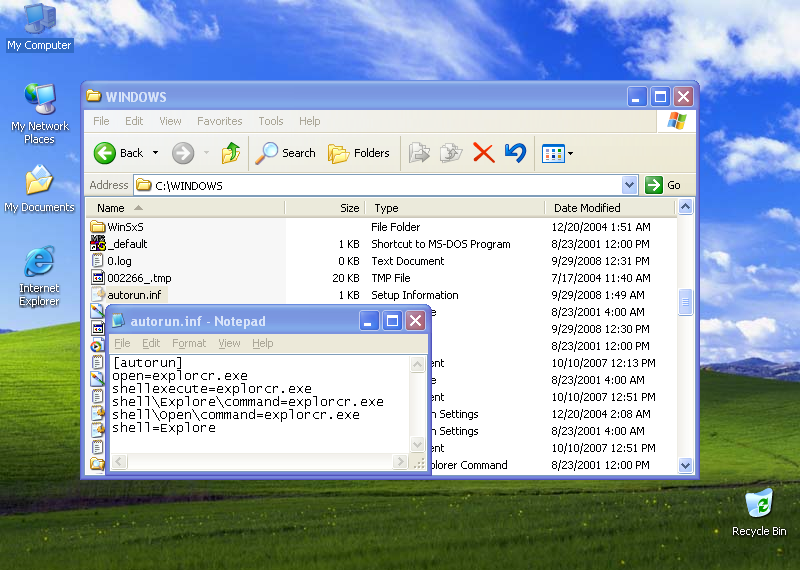
Task: Click the WinSxS folder icon
Action: [x=97, y=227]
